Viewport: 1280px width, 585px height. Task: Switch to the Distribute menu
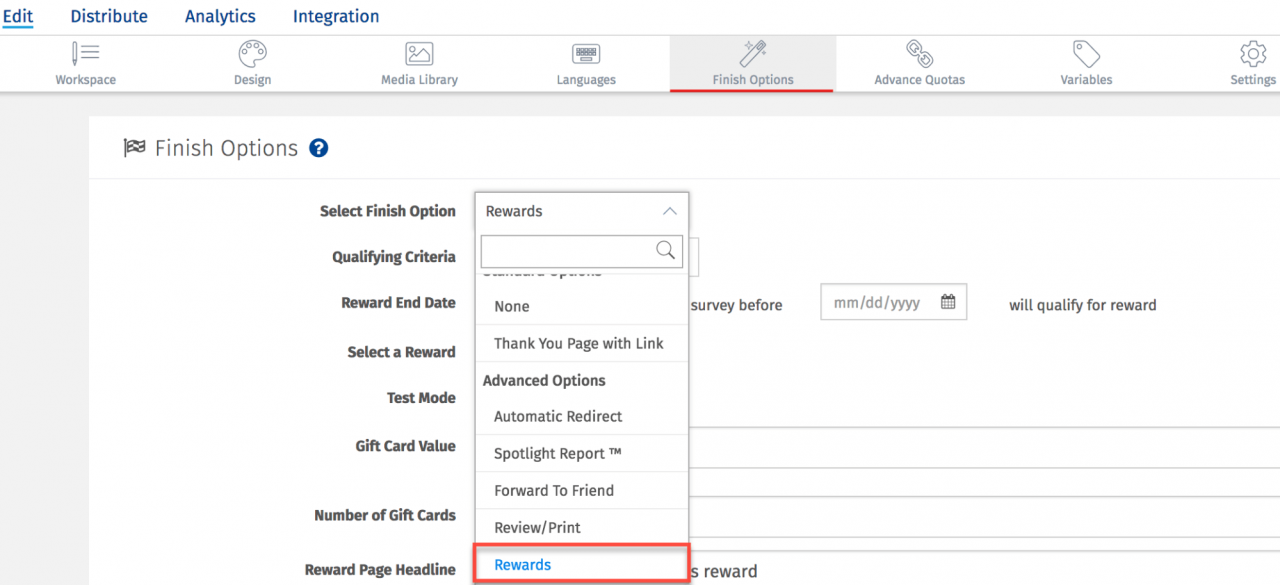[x=109, y=15]
